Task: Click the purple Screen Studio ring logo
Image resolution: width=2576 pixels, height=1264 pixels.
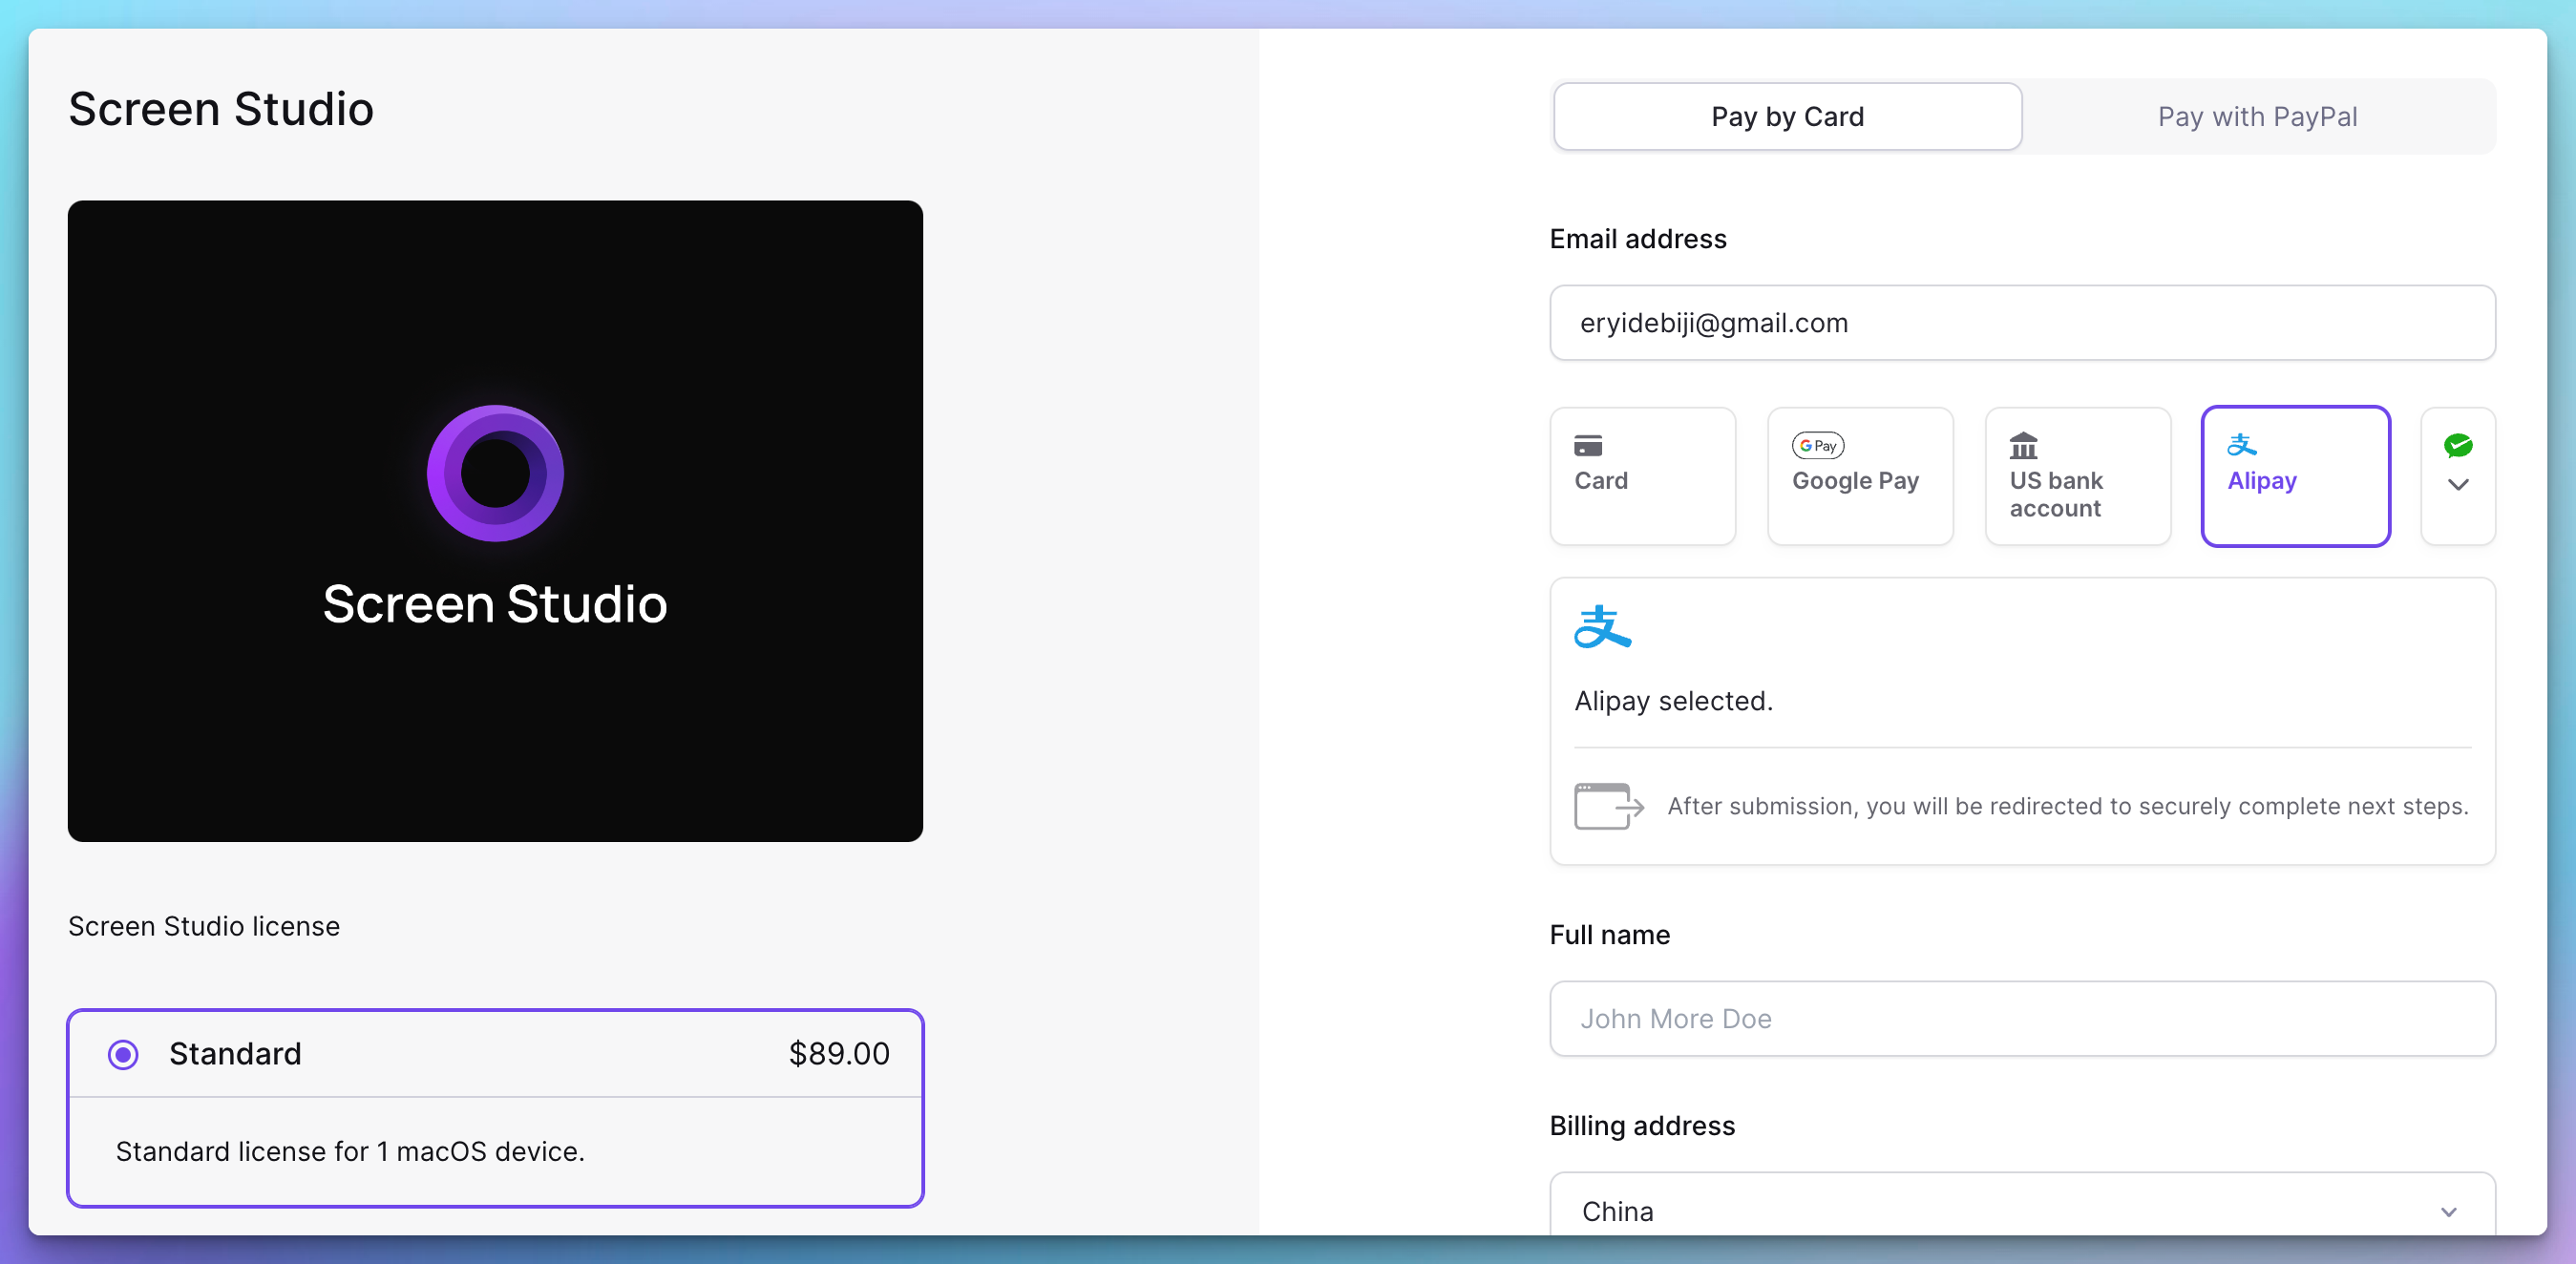Action: coord(495,473)
